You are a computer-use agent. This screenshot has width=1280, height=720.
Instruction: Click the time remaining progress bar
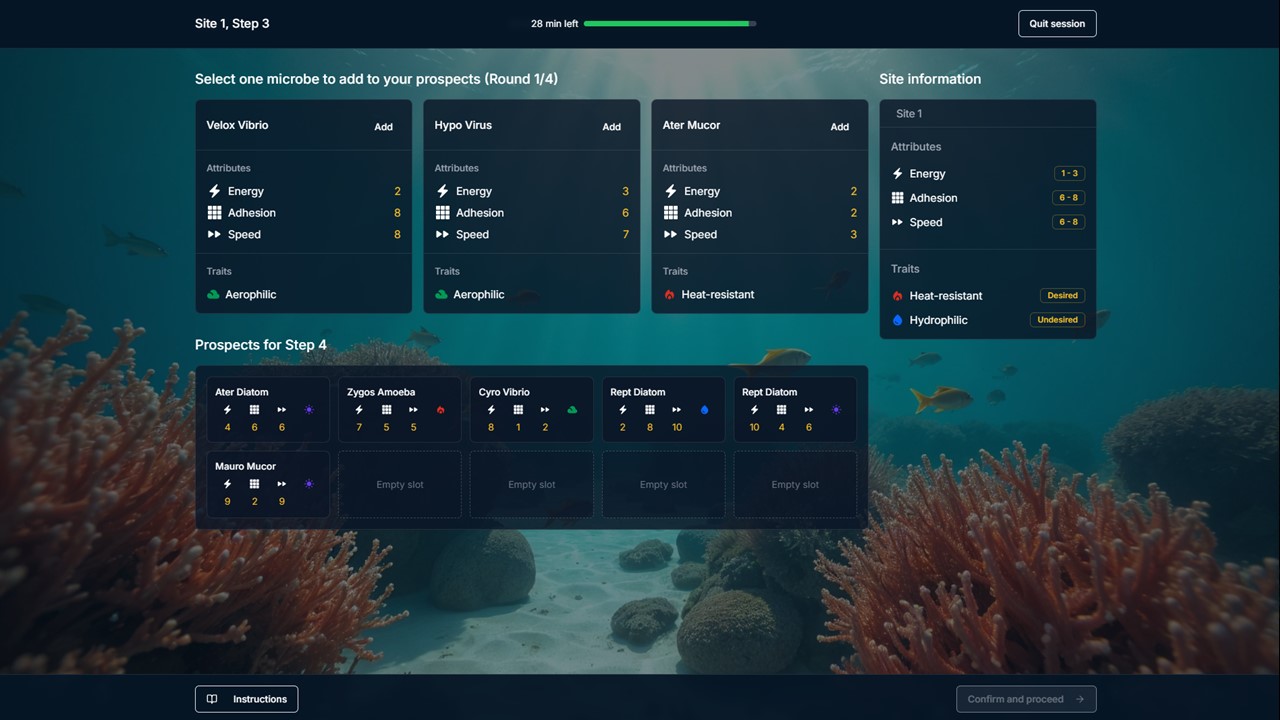(670, 24)
